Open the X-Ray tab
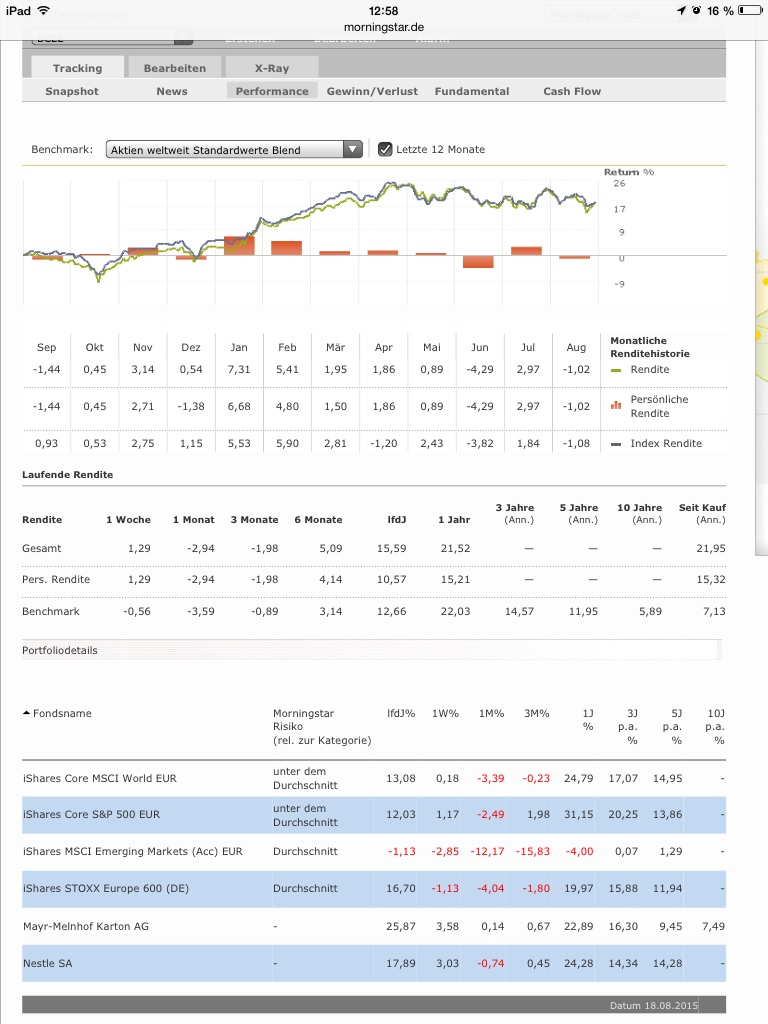This screenshot has height=1024, width=768. click(272, 68)
